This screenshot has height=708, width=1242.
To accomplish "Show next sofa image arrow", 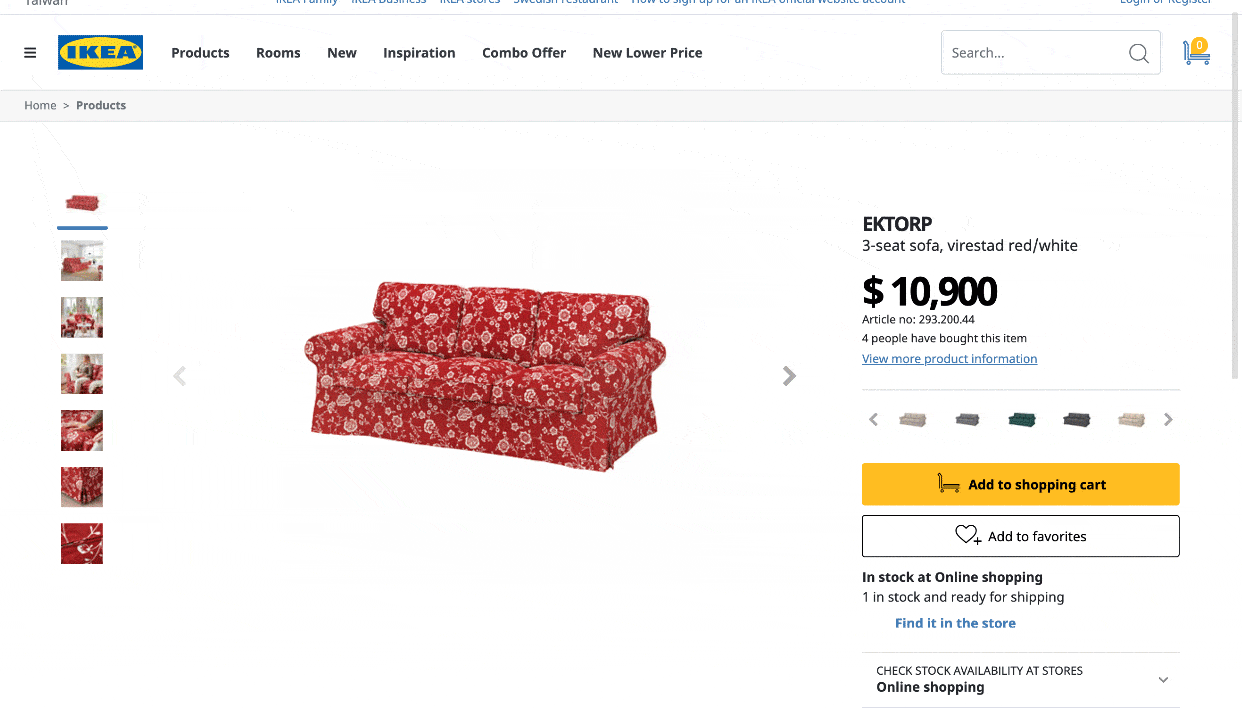I will (x=789, y=376).
